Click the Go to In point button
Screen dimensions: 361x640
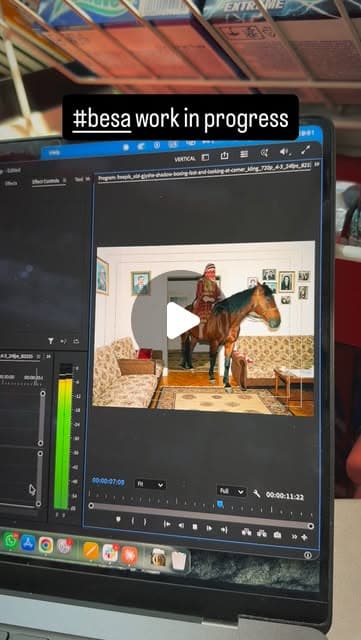pos(167,524)
